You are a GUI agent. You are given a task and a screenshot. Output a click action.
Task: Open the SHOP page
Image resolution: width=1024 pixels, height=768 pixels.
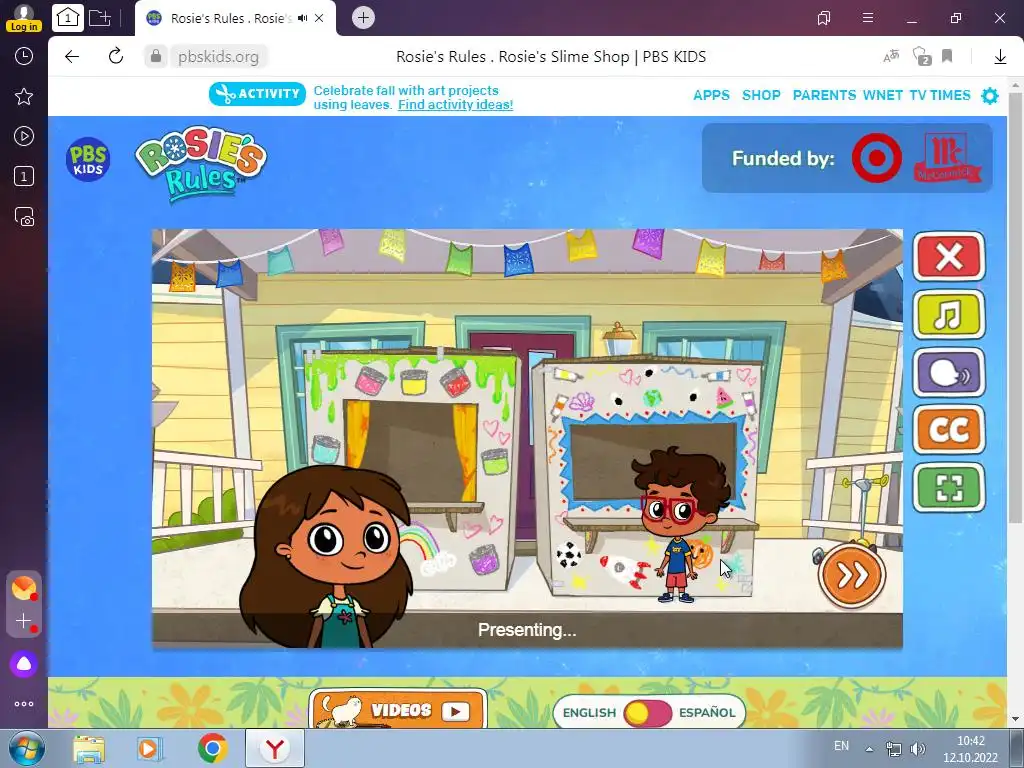tap(761, 95)
